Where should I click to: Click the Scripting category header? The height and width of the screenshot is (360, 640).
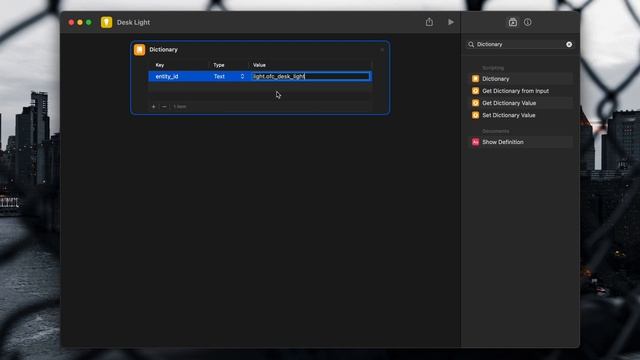click(x=493, y=68)
